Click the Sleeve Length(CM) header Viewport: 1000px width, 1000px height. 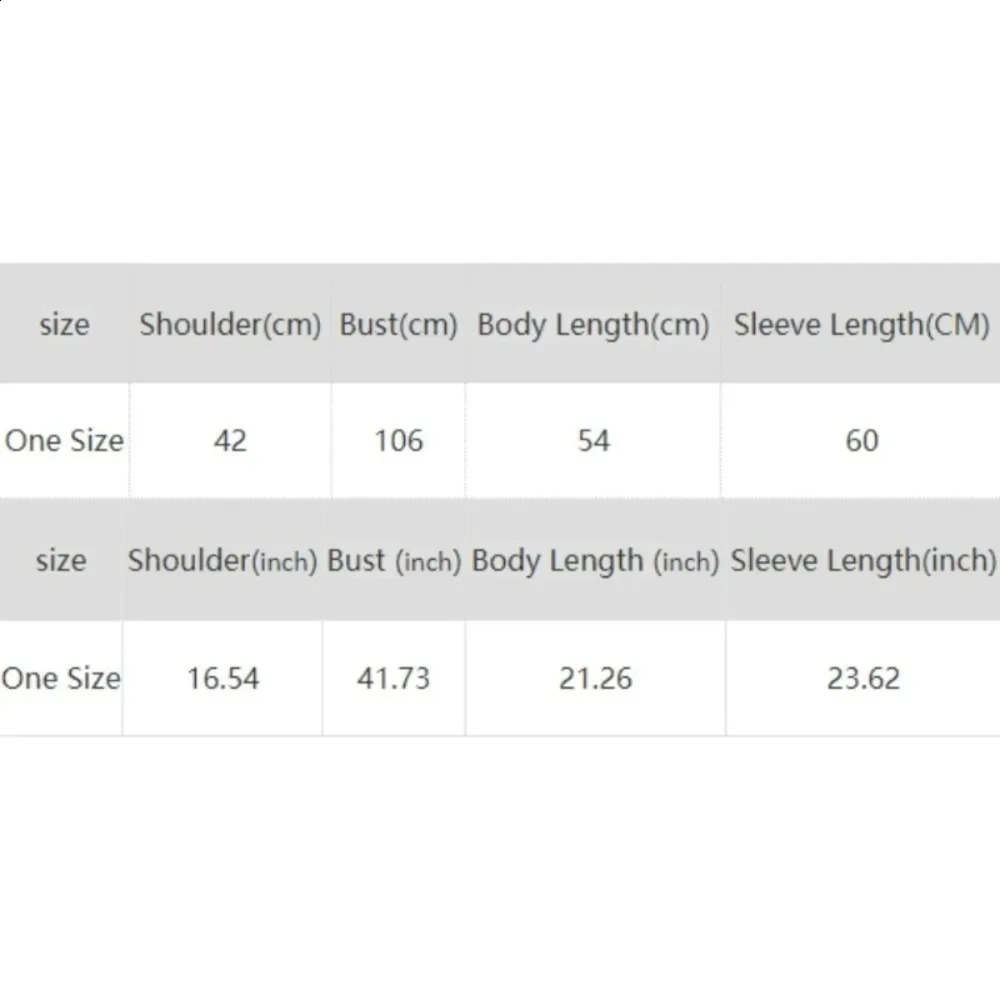(x=861, y=325)
